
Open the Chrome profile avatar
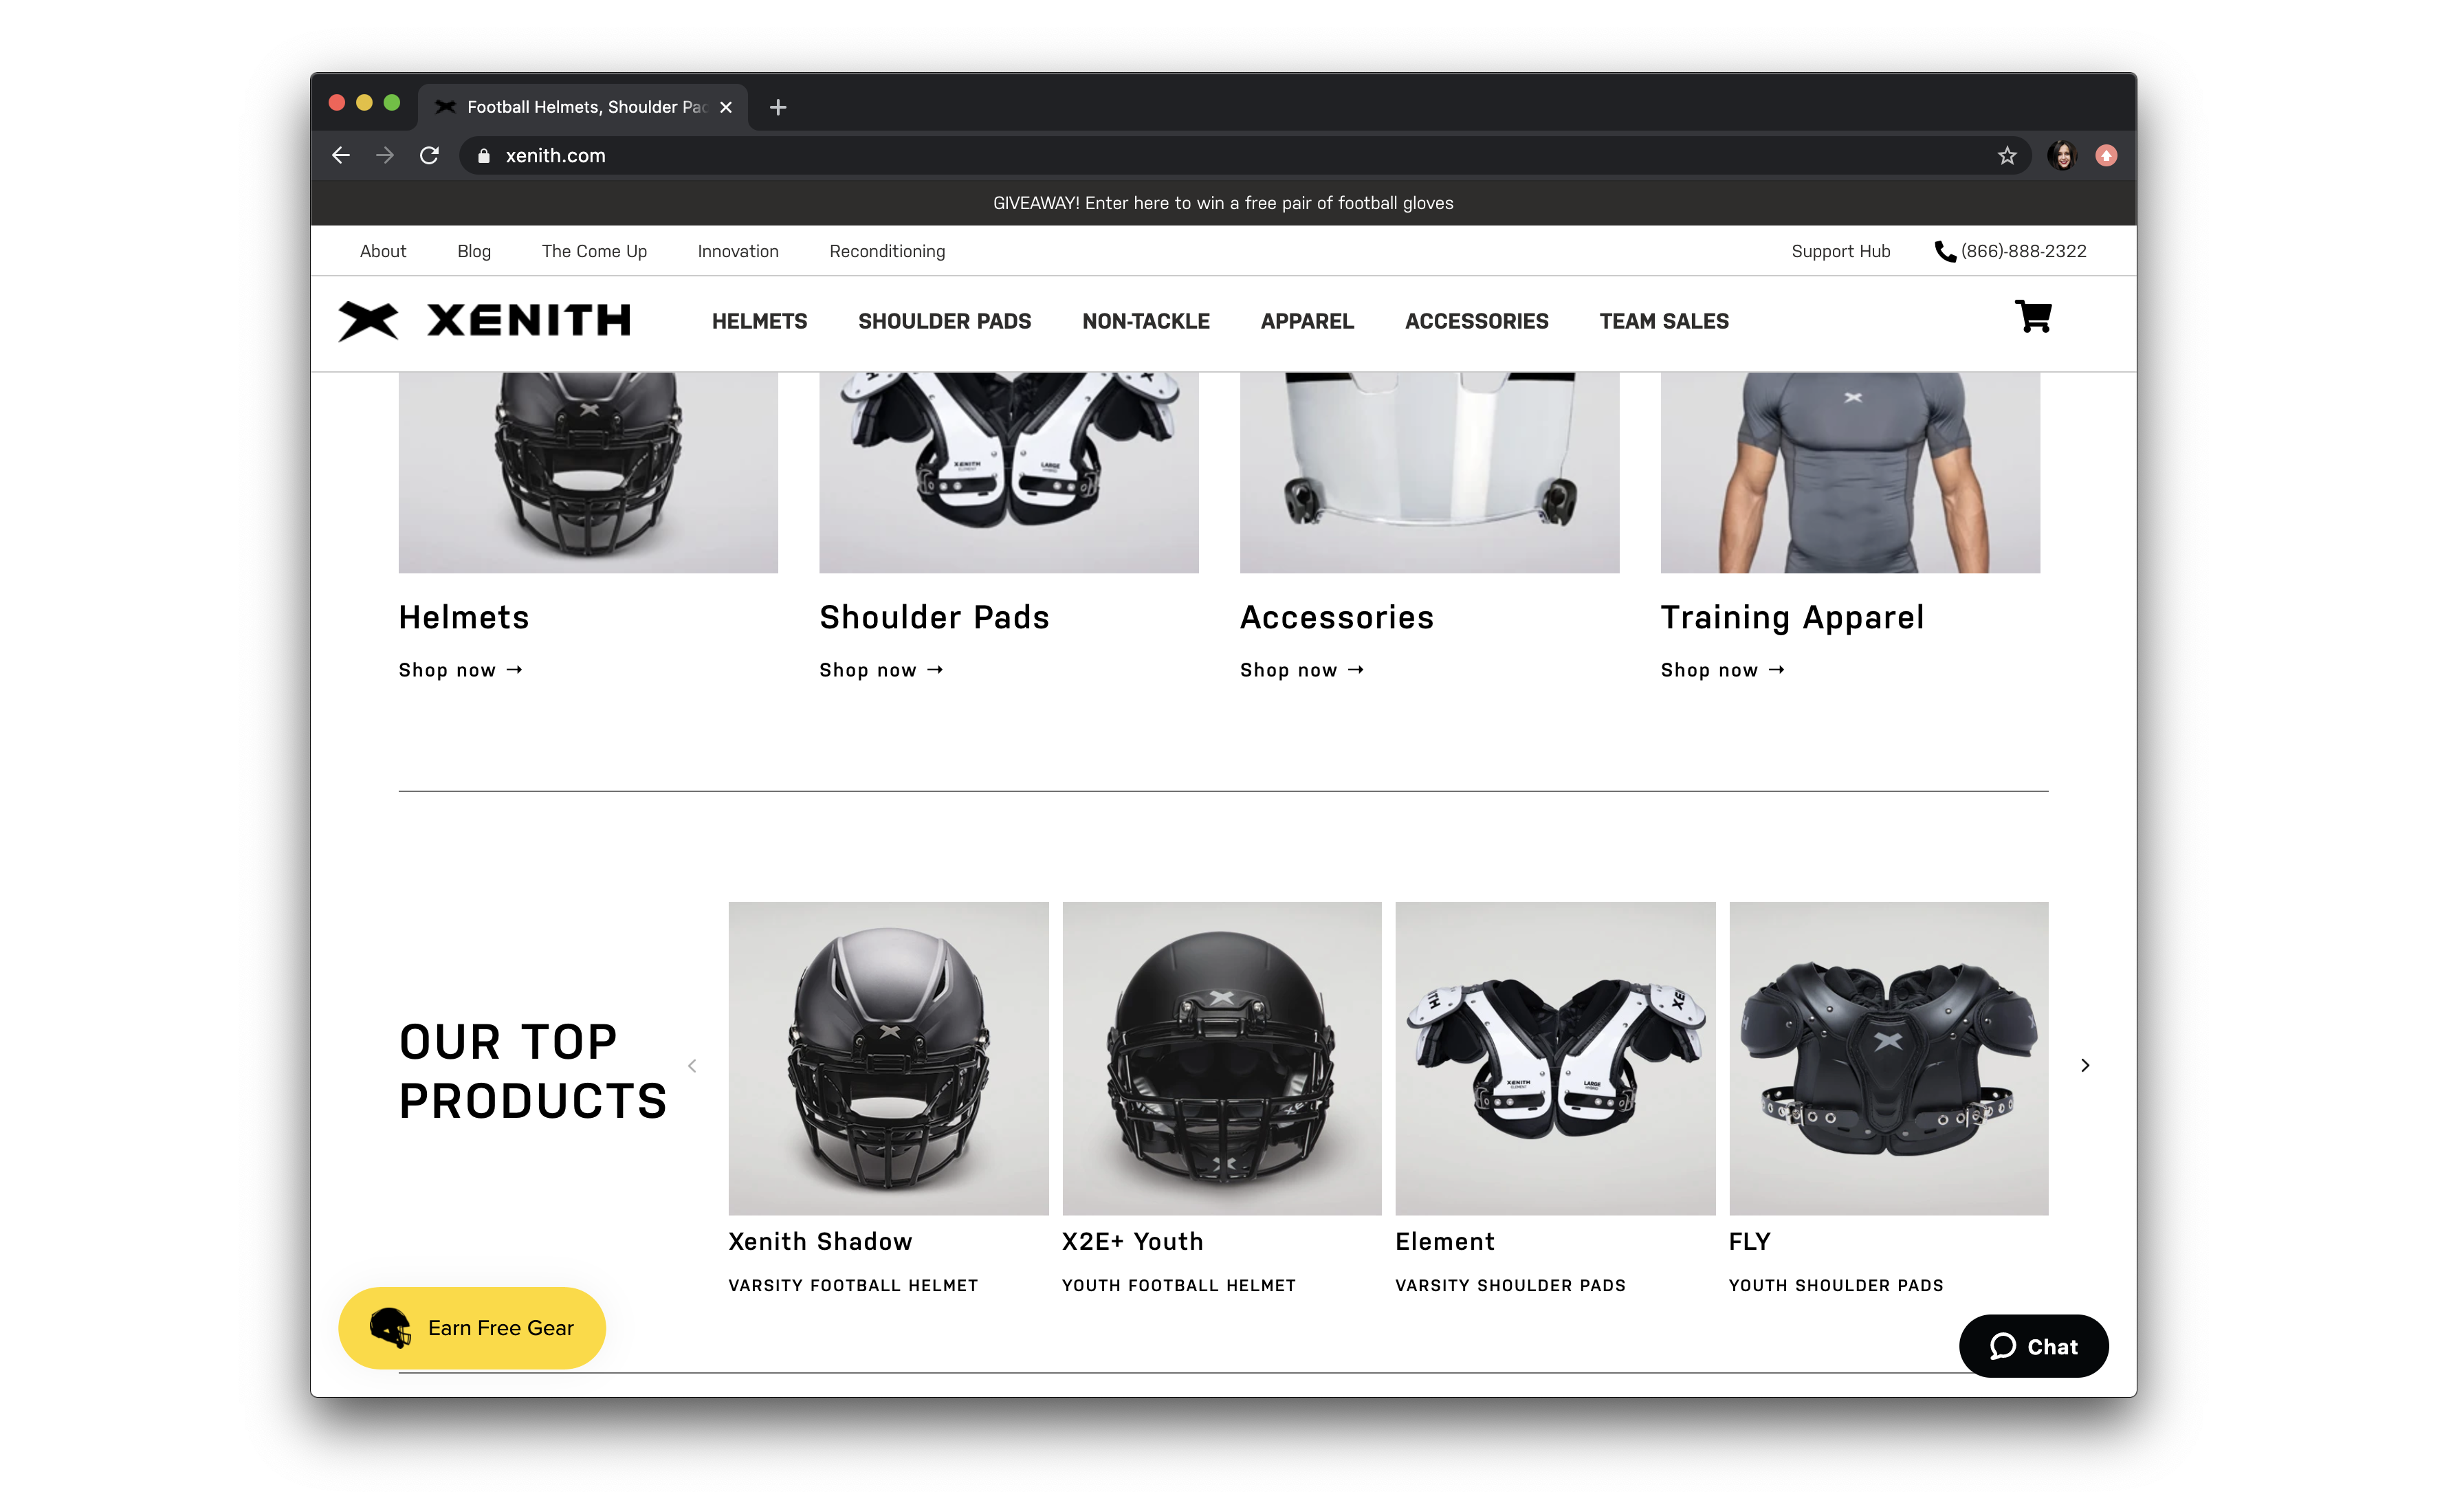click(x=2061, y=155)
